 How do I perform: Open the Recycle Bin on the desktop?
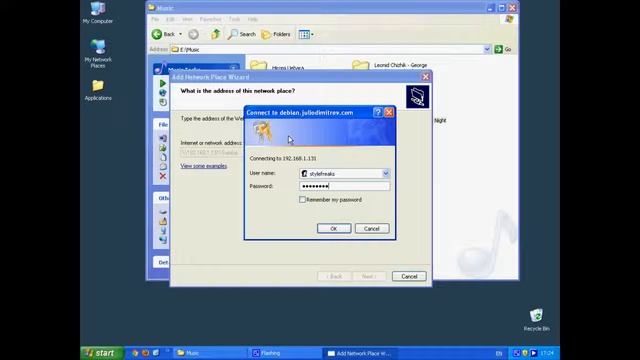coord(536,320)
